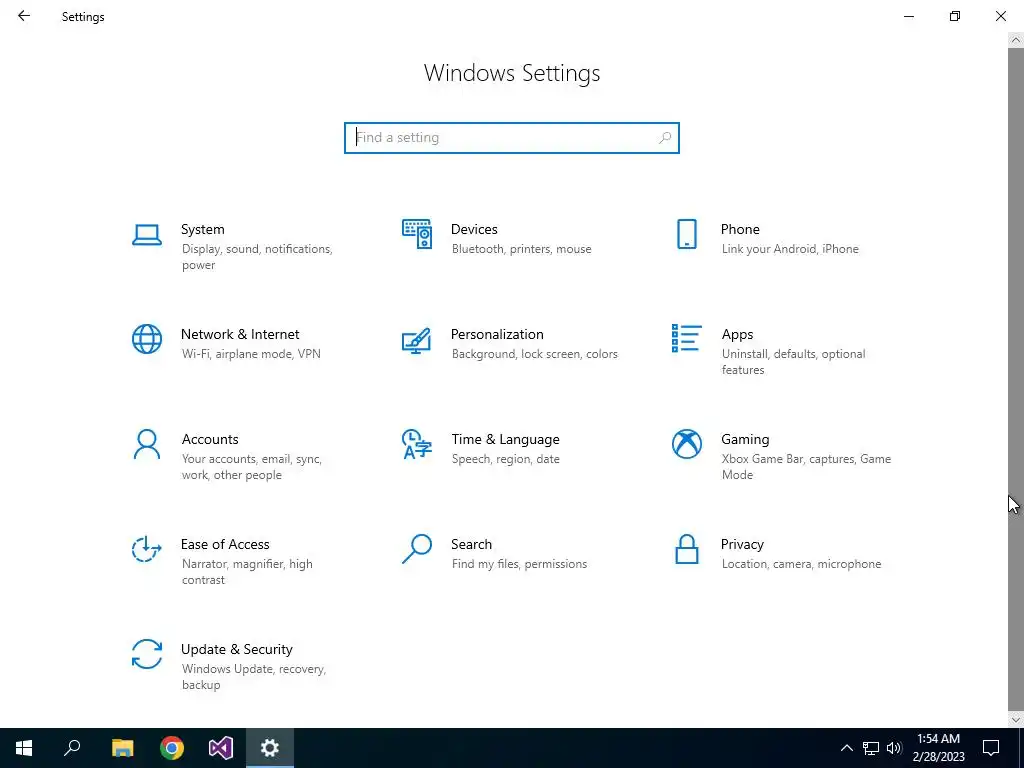Open the Ease of Access icon
The height and width of the screenshot is (768, 1024).
(x=146, y=549)
